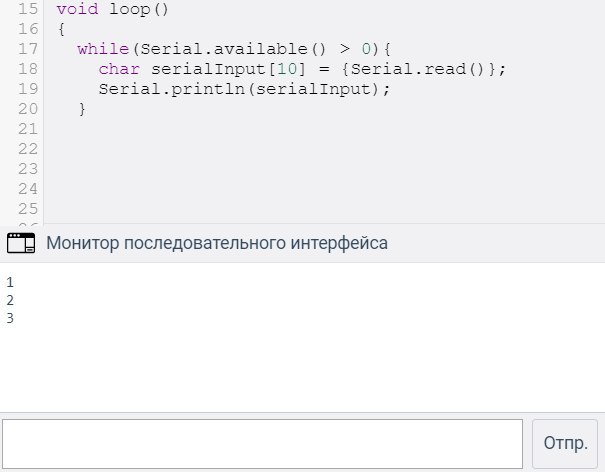Click output line '3' in serial monitor
The image size is (605, 472).
click(10, 318)
